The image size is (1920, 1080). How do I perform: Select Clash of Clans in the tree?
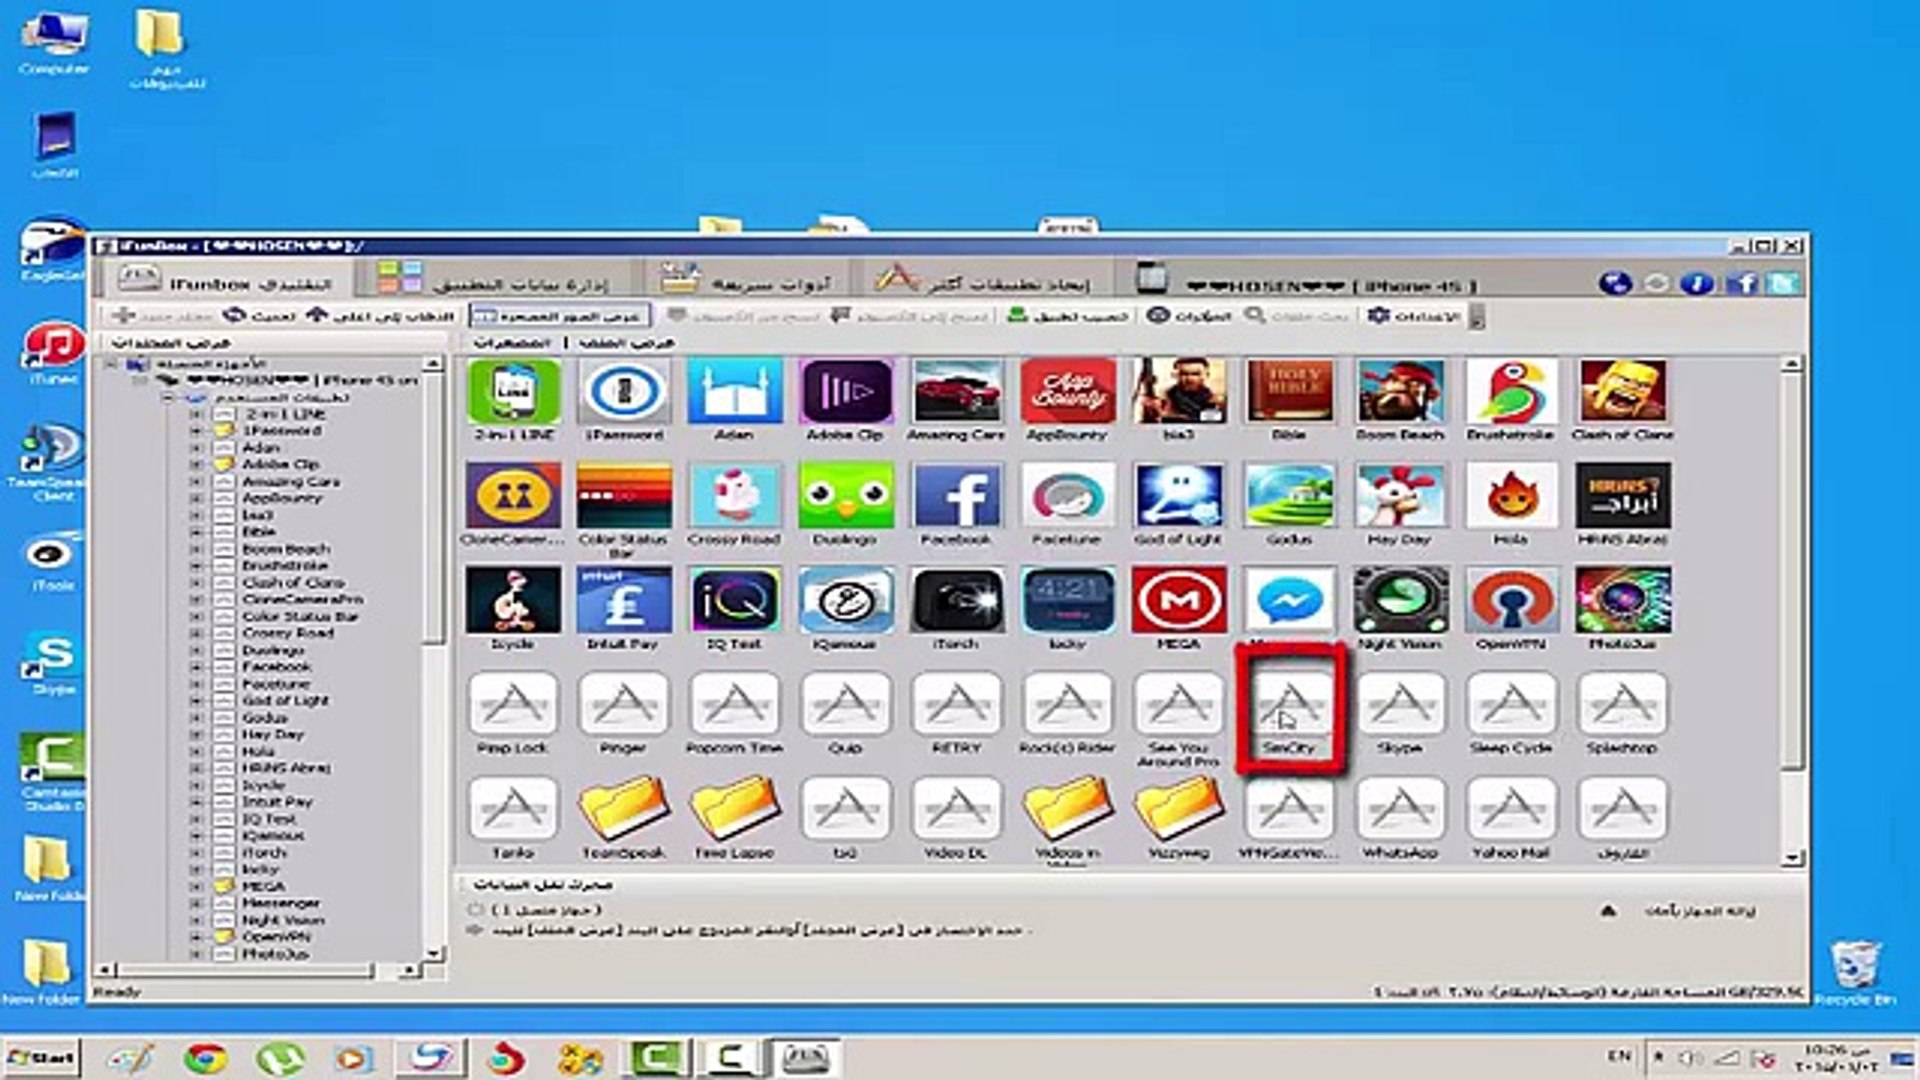tap(293, 583)
